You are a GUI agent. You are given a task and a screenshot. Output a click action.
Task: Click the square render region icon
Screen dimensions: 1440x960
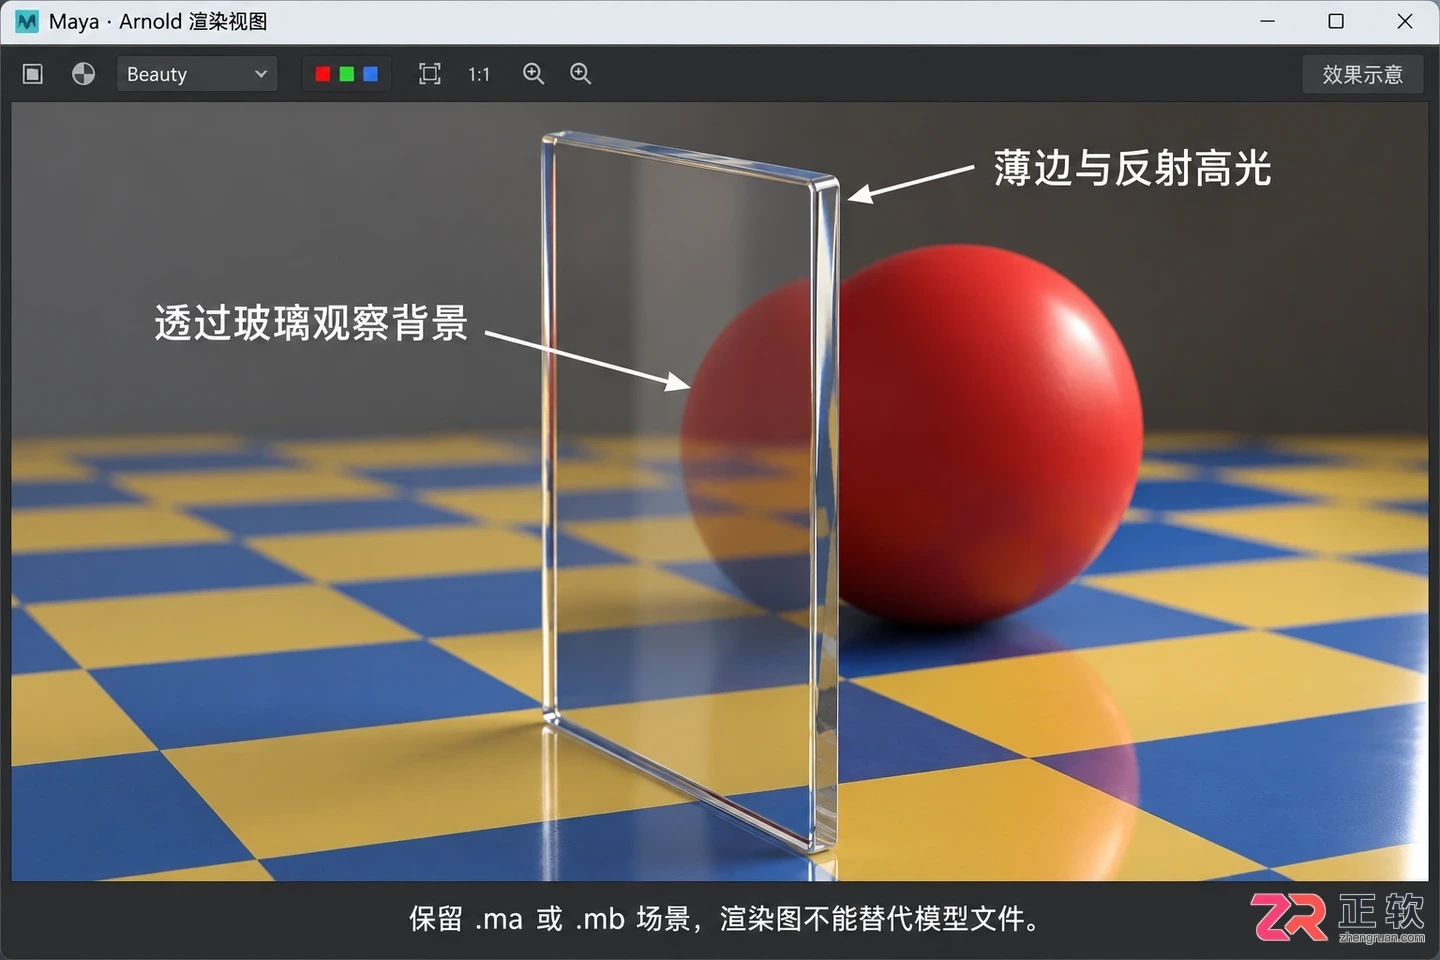[33, 74]
